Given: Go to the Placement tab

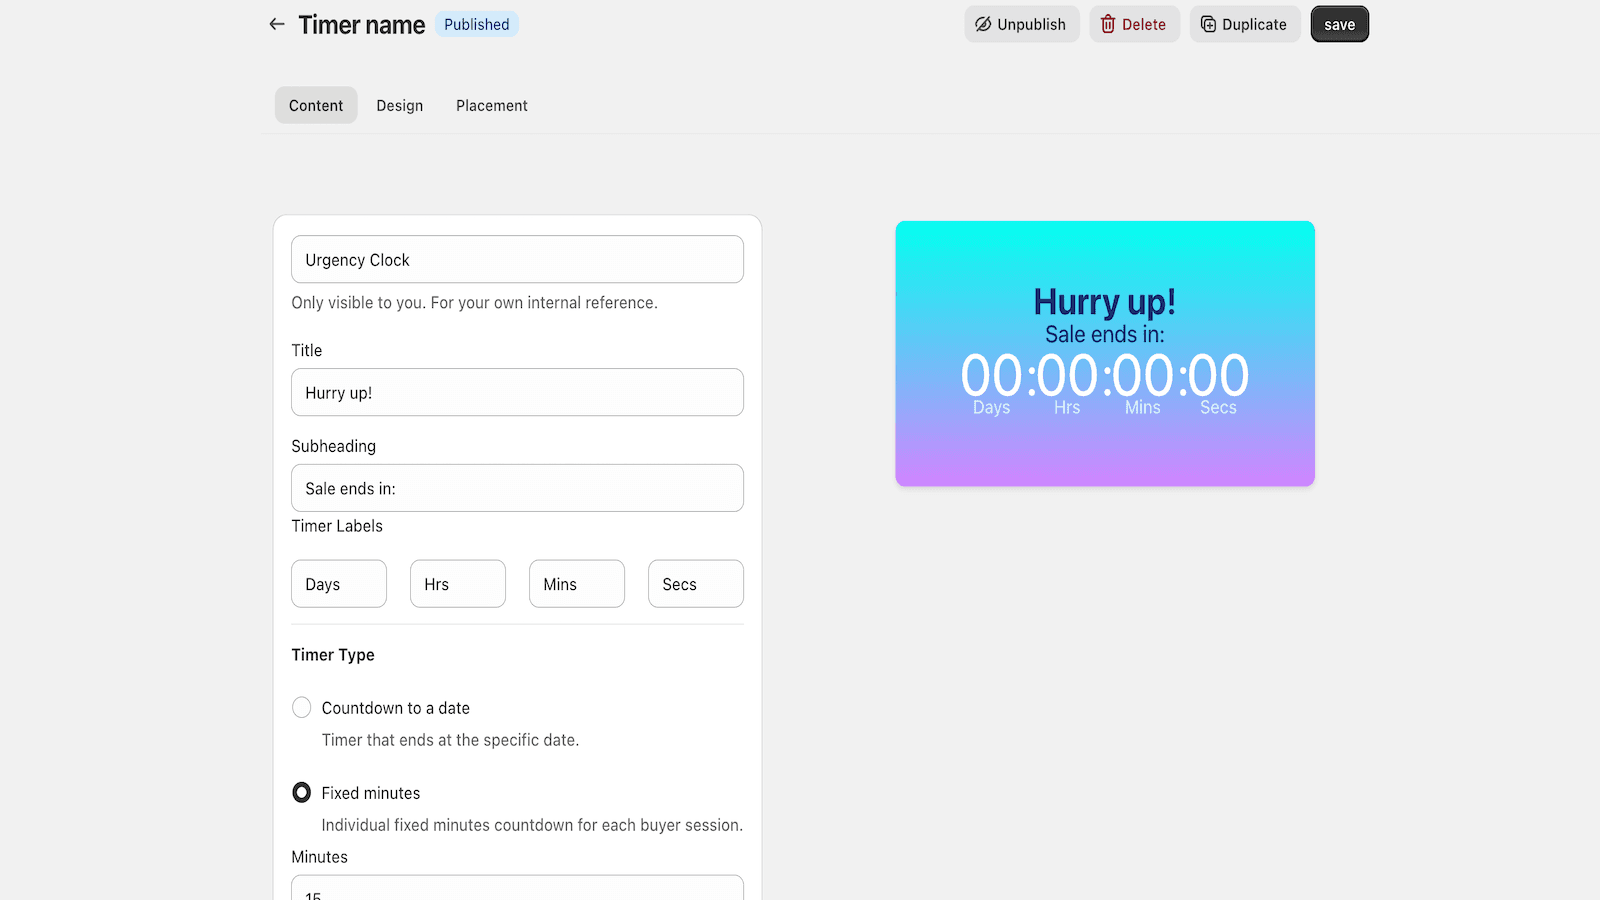Looking at the screenshot, I should pos(491,105).
